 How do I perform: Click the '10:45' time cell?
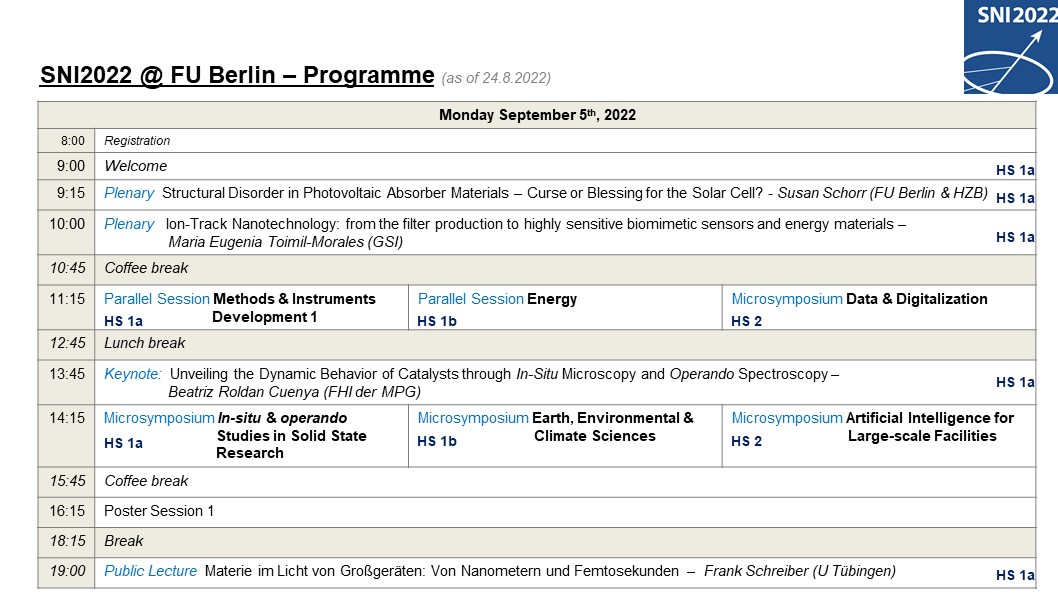67,268
